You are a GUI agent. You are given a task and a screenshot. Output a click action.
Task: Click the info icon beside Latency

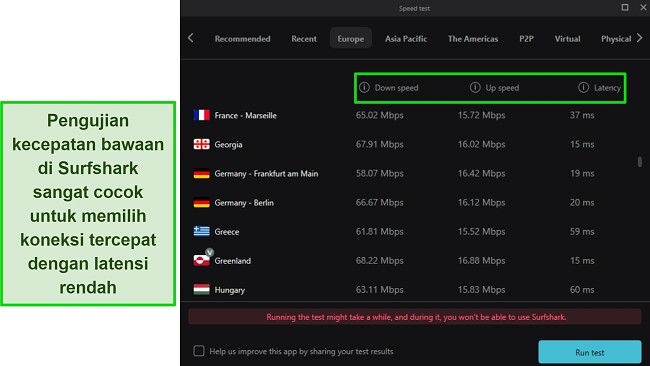pyautogui.click(x=583, y=87)
